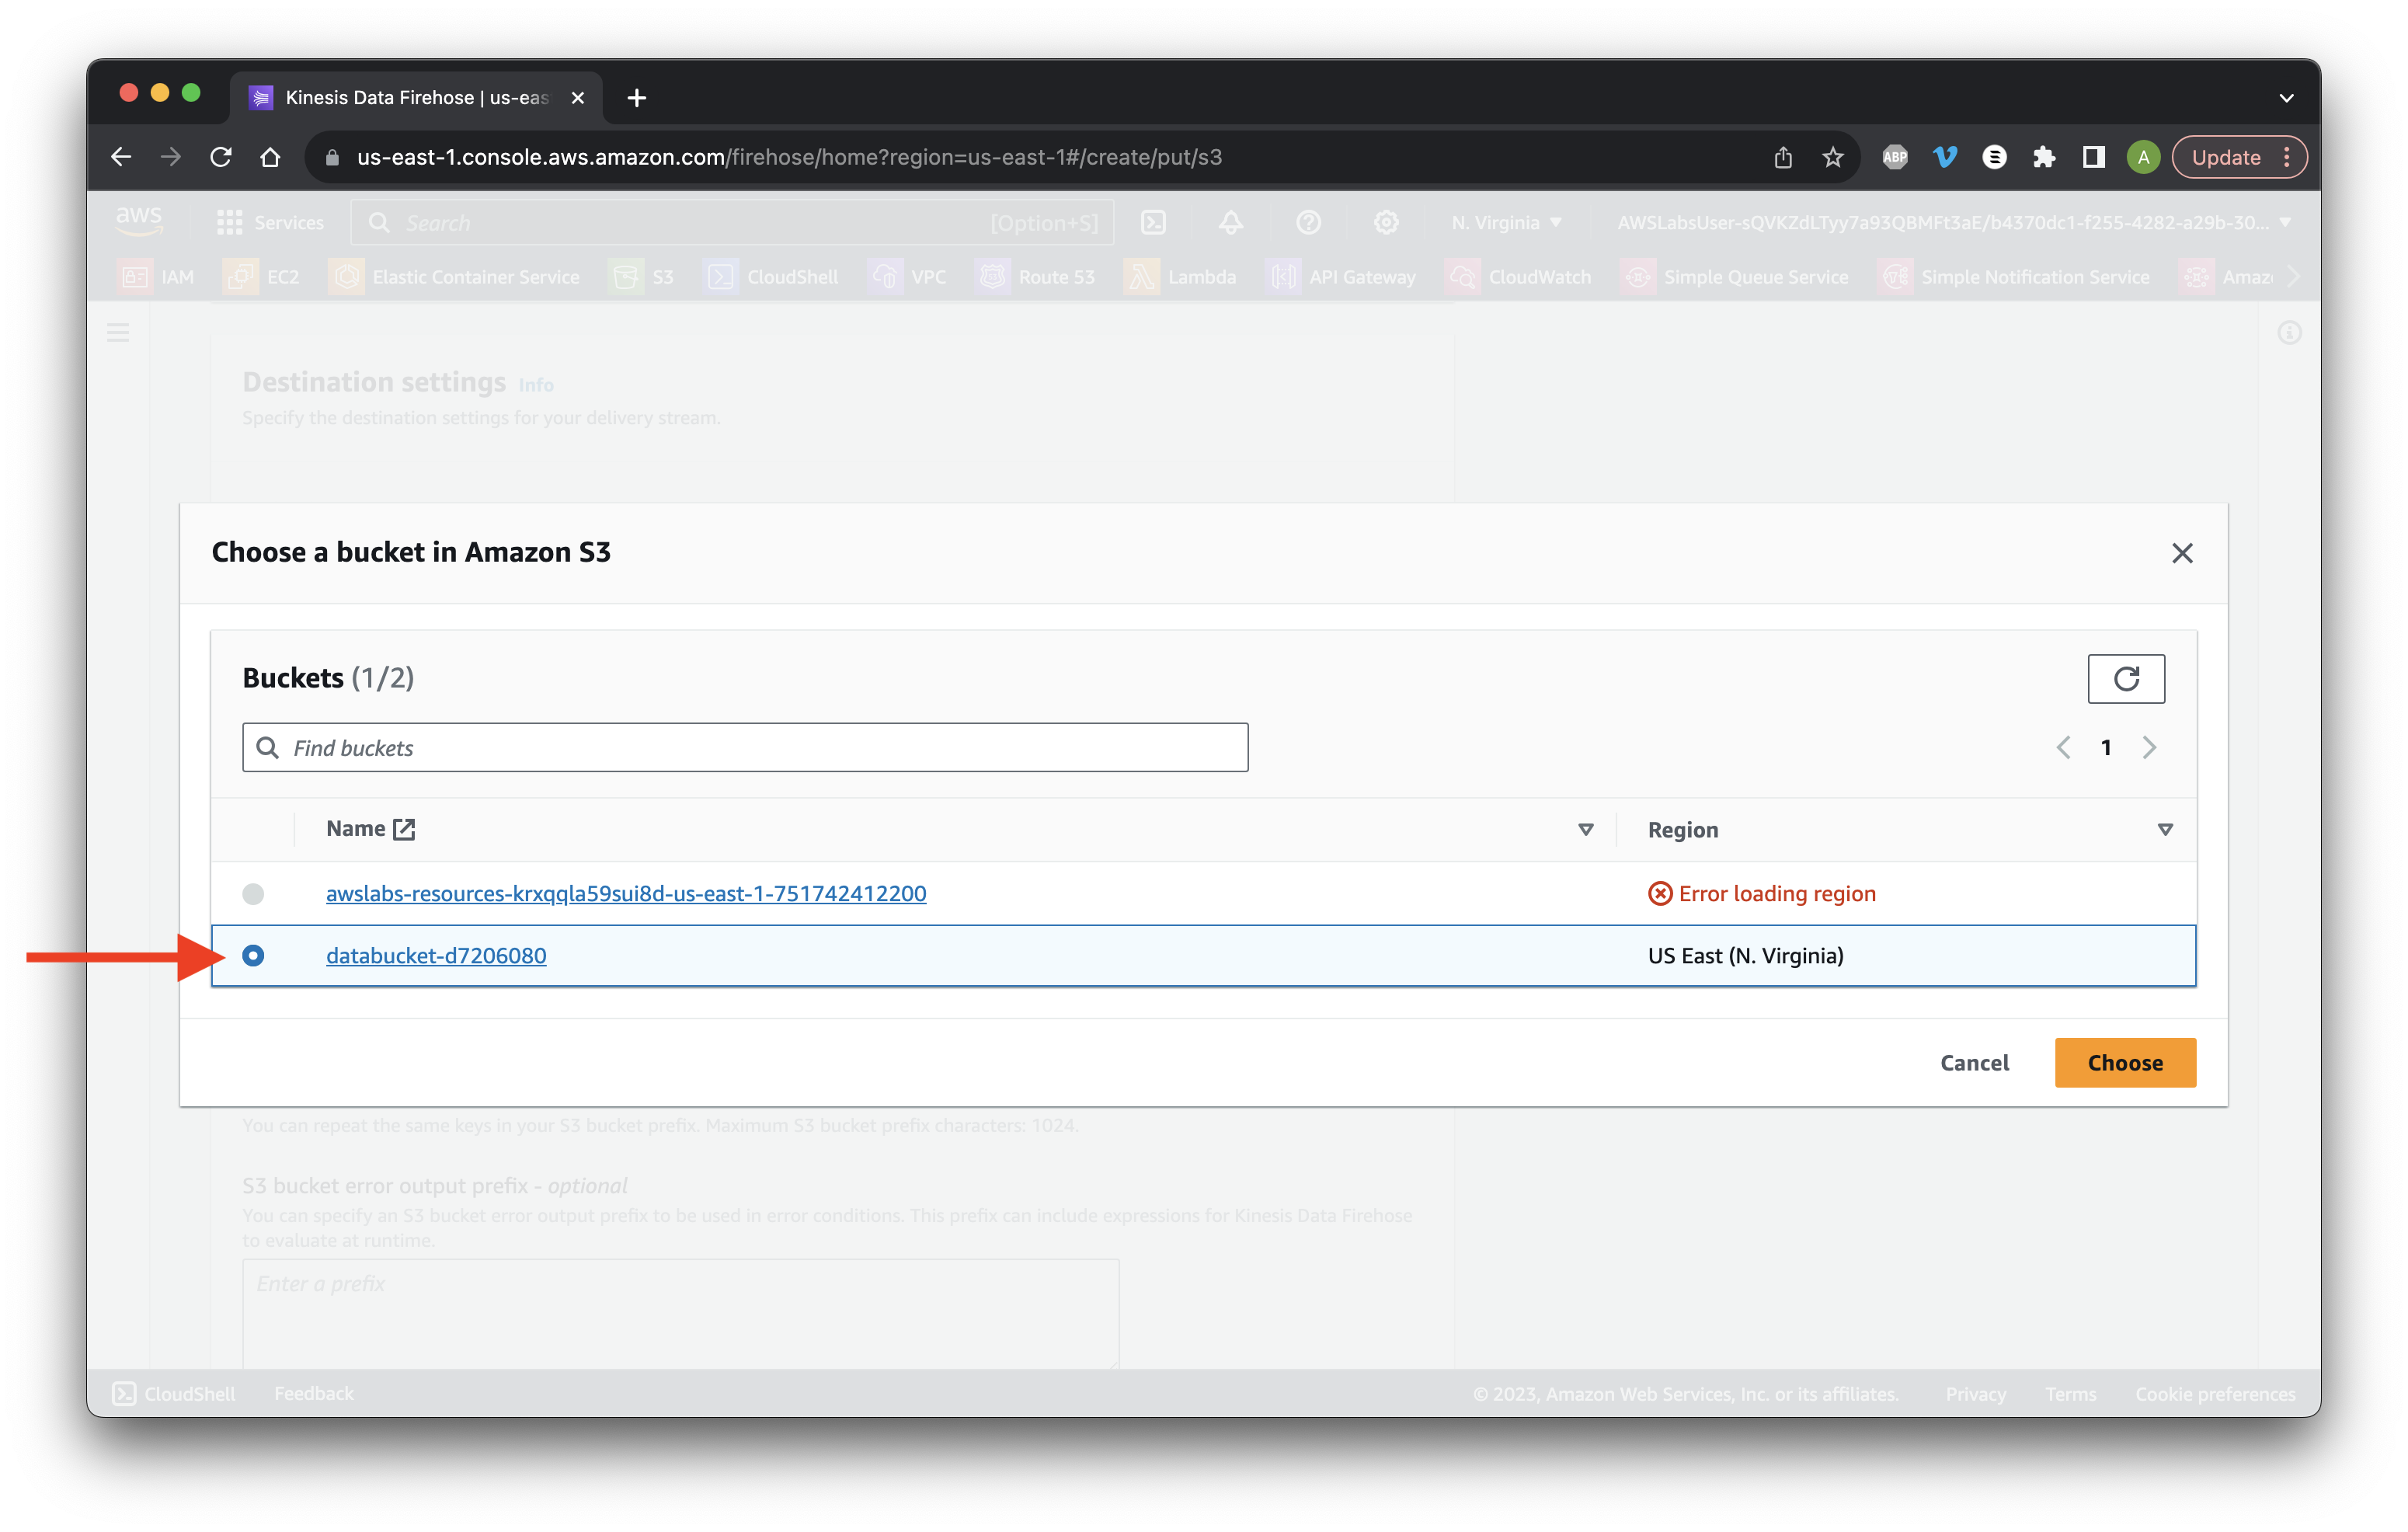
Task: Expand the N. Virginia region dropdown
Action: 1506,222
